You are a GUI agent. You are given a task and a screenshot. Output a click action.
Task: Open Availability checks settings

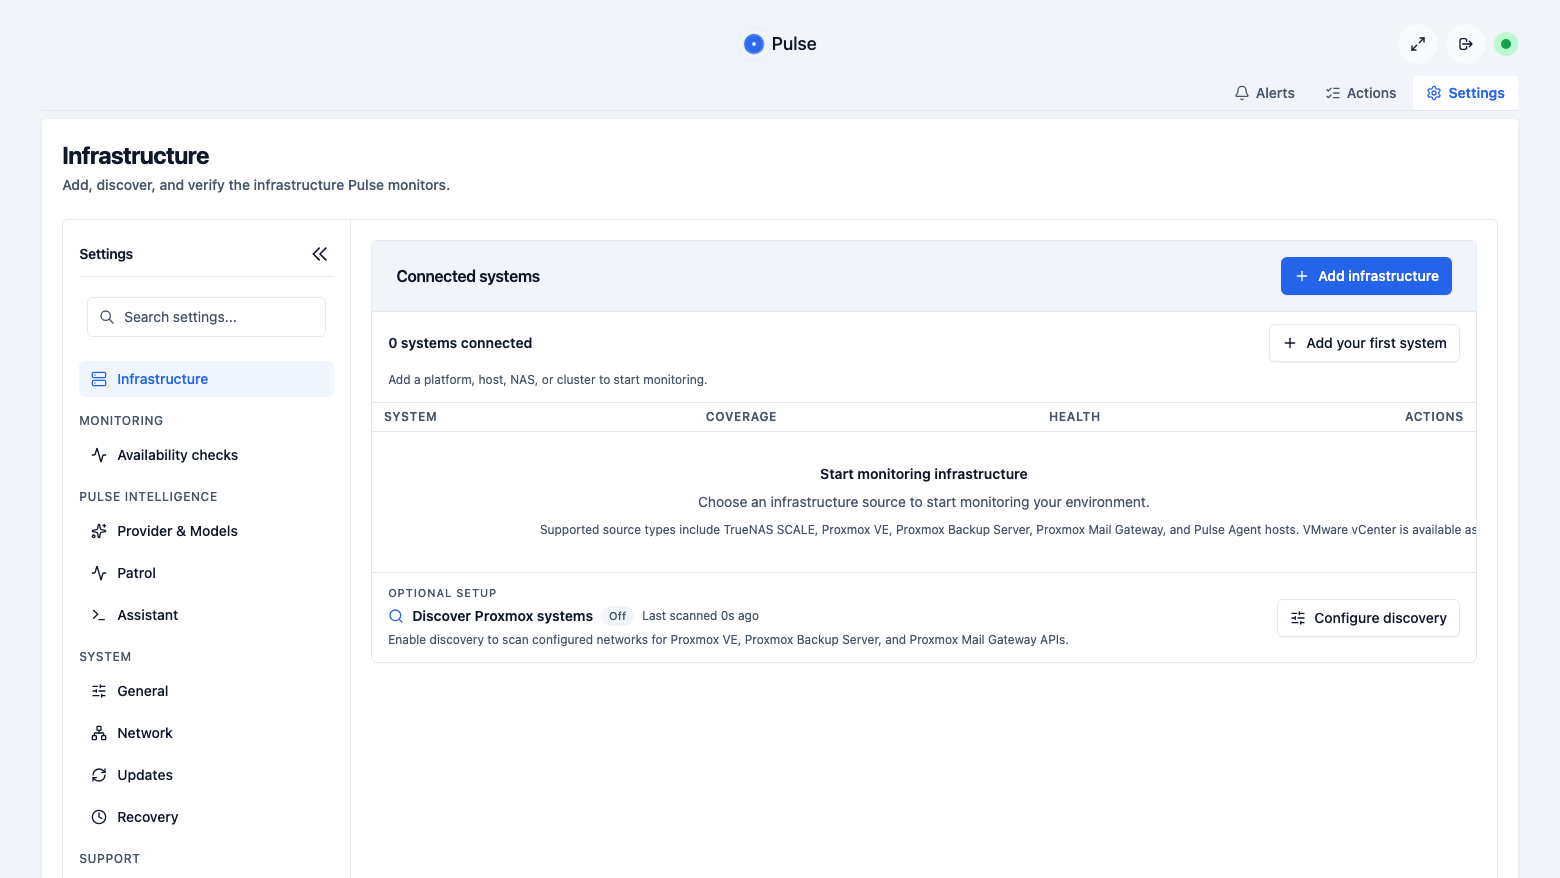tap(206, 455)
